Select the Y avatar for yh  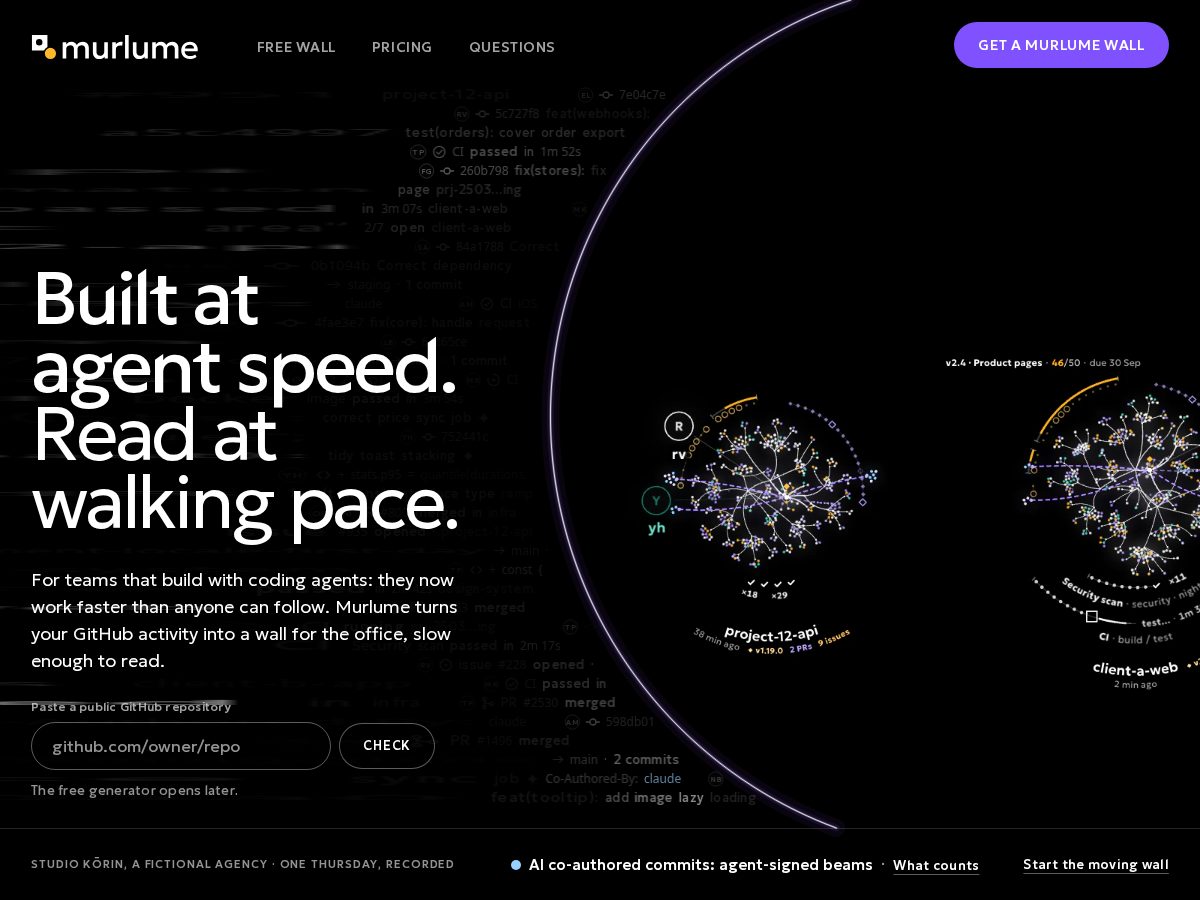pos(656,501)
